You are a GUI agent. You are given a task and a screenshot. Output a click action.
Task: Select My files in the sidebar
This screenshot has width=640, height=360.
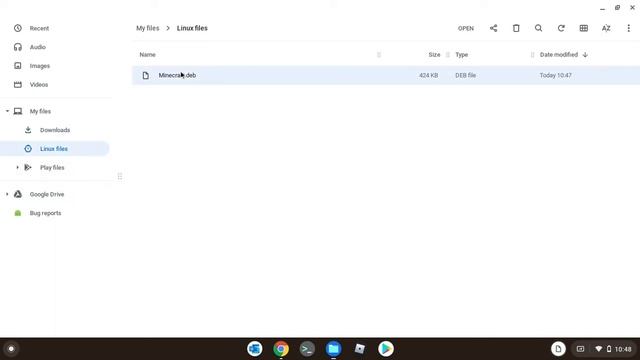[40, 111]
